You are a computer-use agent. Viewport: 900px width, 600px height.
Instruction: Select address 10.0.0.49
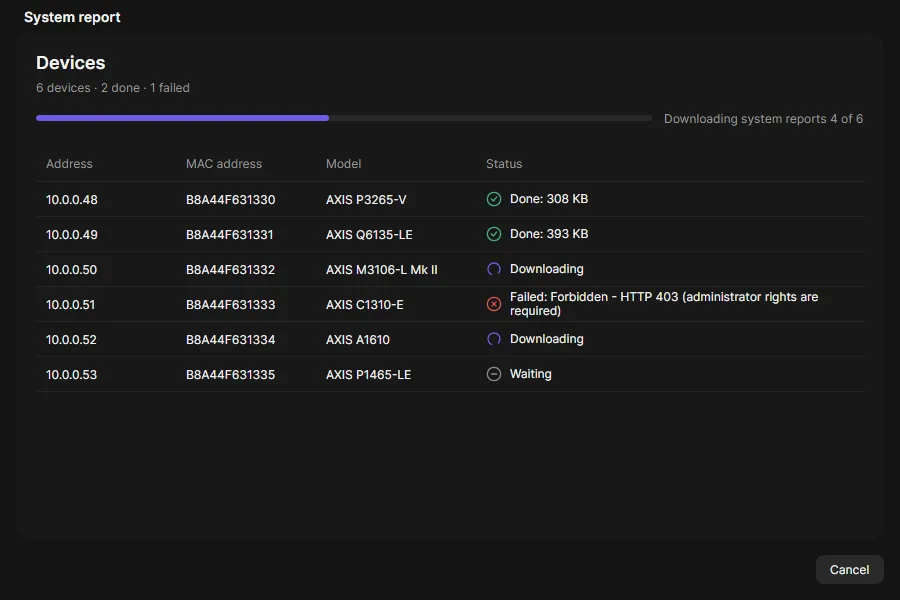(72, 235)
